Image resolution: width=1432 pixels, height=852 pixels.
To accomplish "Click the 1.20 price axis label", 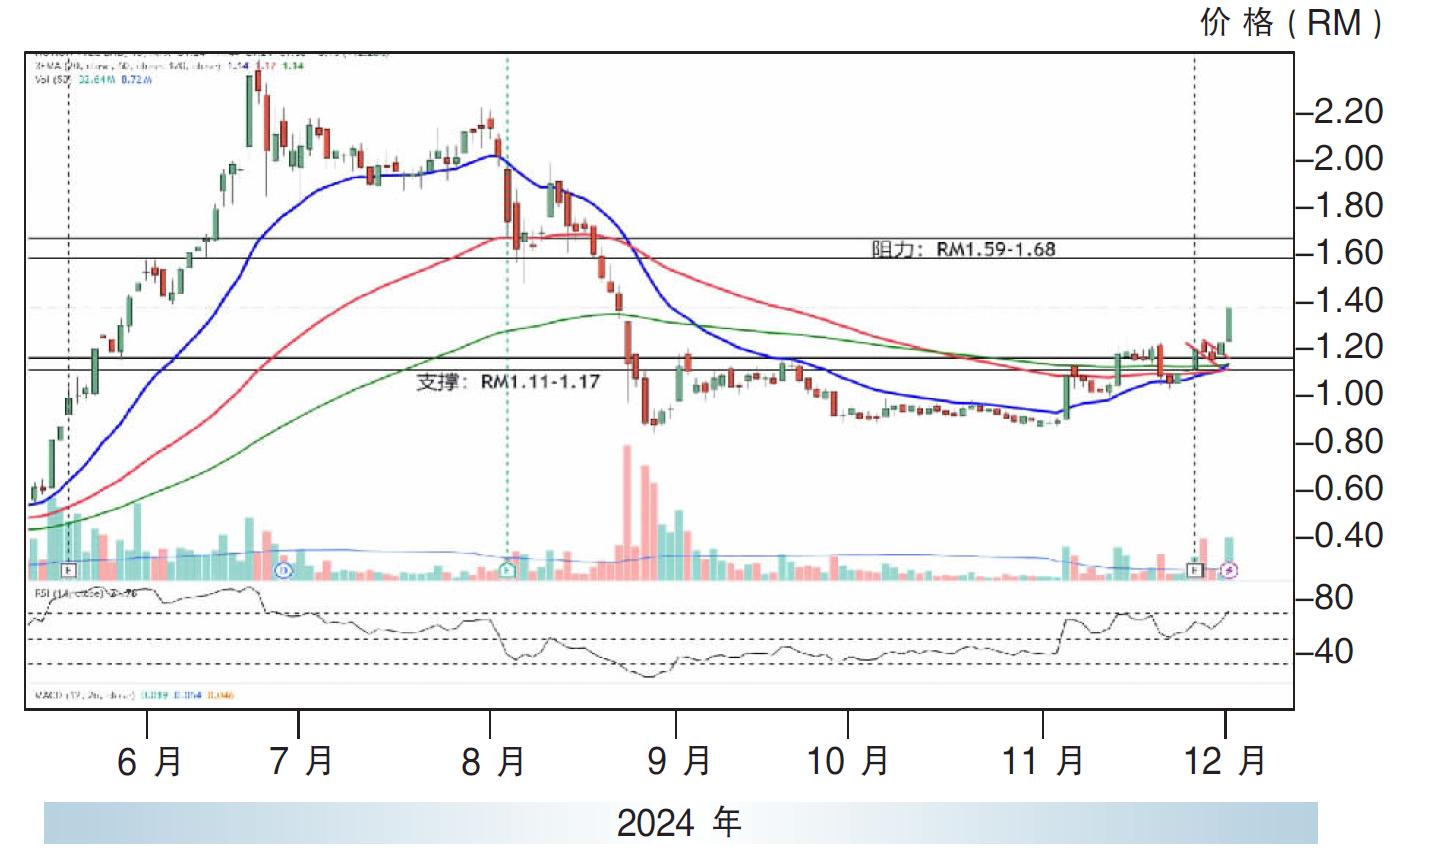I will pos(1347,346).
